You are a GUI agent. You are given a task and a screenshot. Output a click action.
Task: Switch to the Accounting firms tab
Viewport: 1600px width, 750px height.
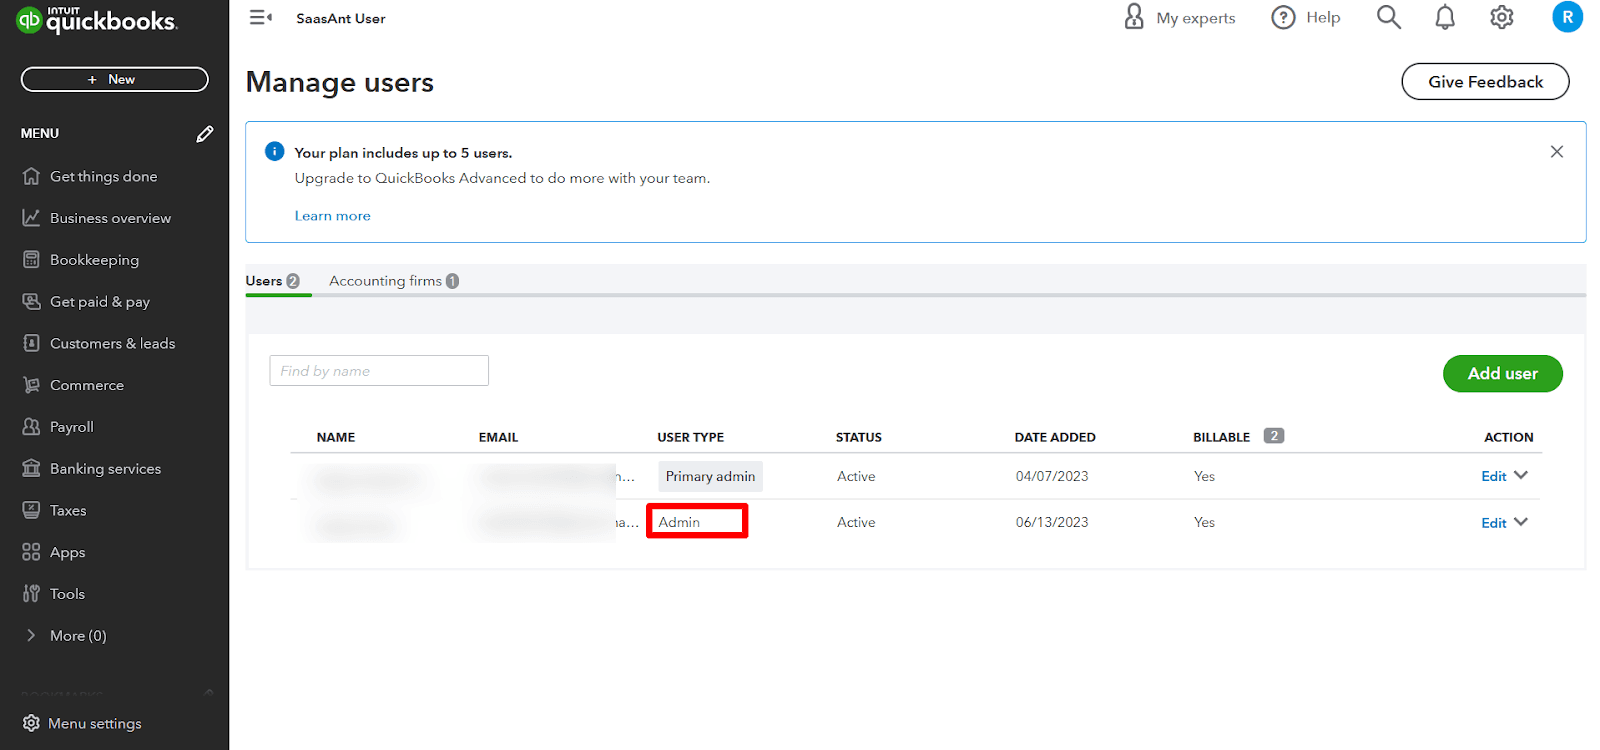(394, 281)
